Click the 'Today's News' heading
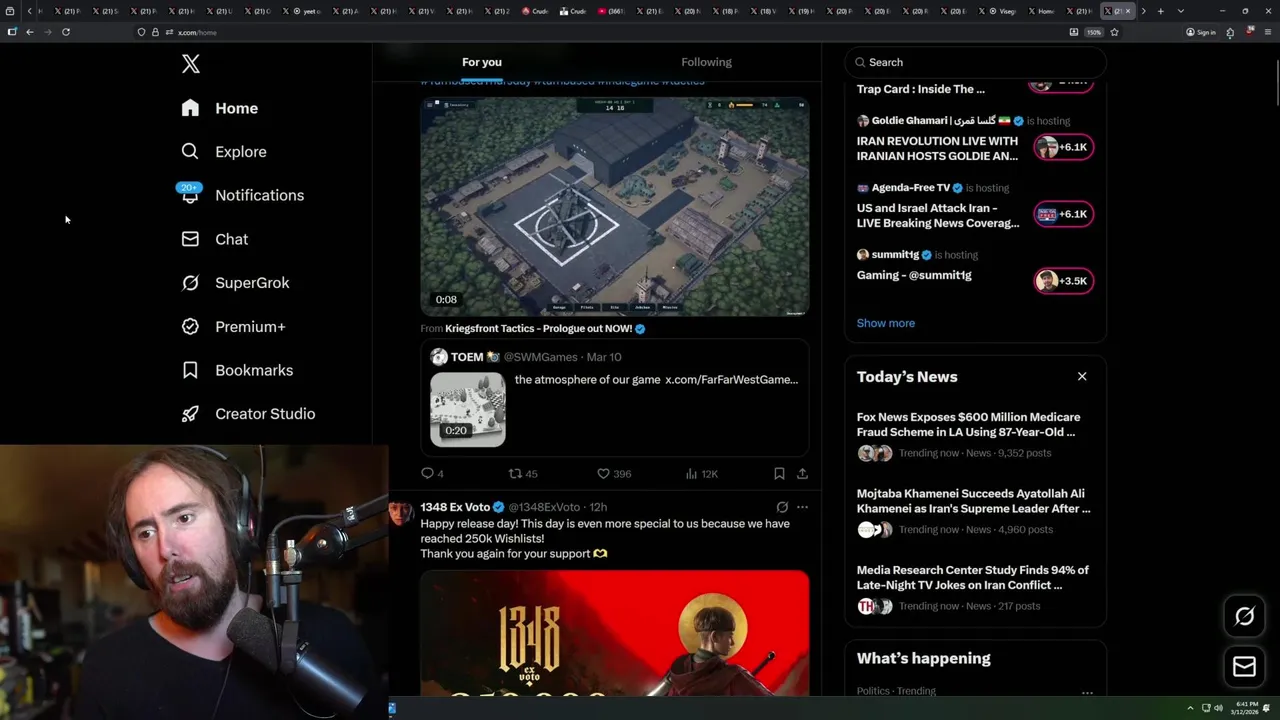Image resolution: width=1280 pixels, height=720 pixels. click(x=907, y=377)
